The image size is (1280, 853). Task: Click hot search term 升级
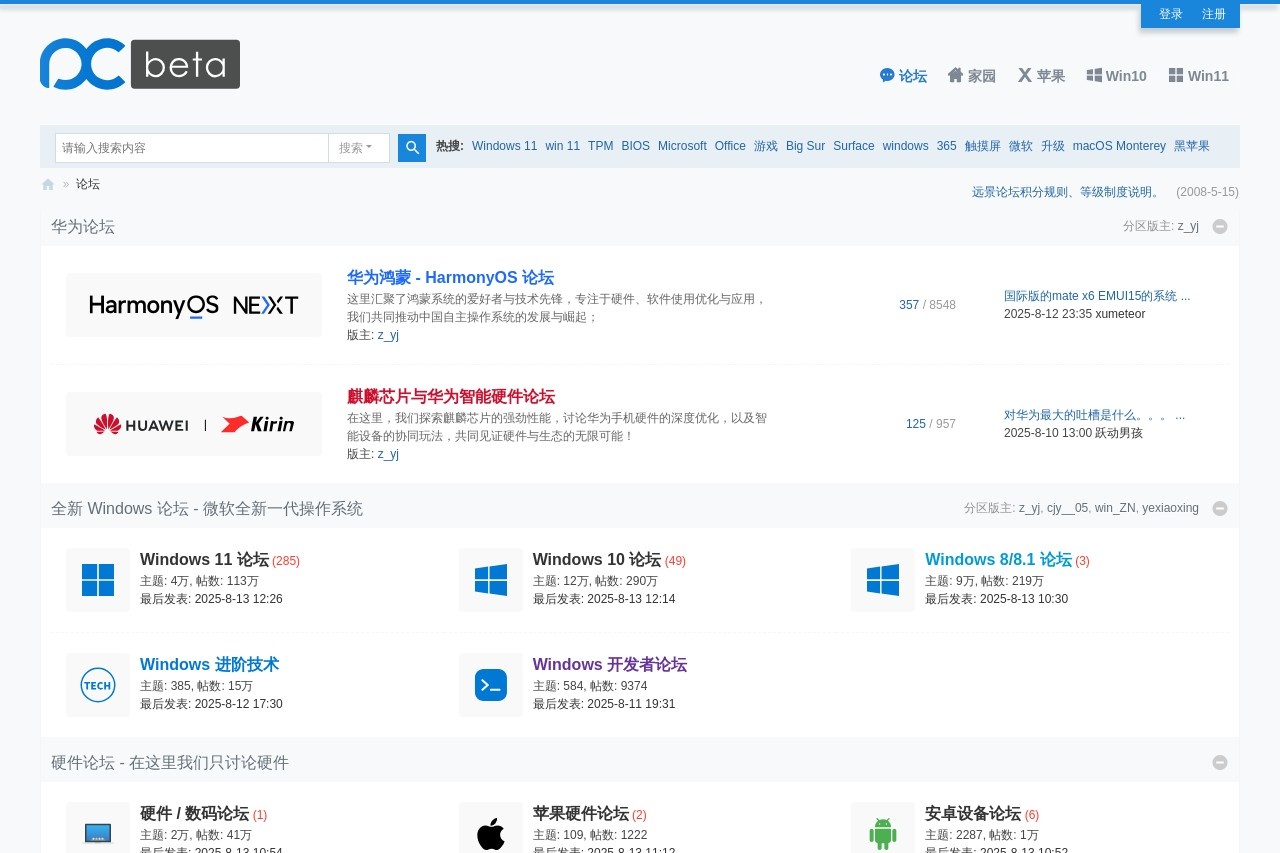[x=1053, y=146]
